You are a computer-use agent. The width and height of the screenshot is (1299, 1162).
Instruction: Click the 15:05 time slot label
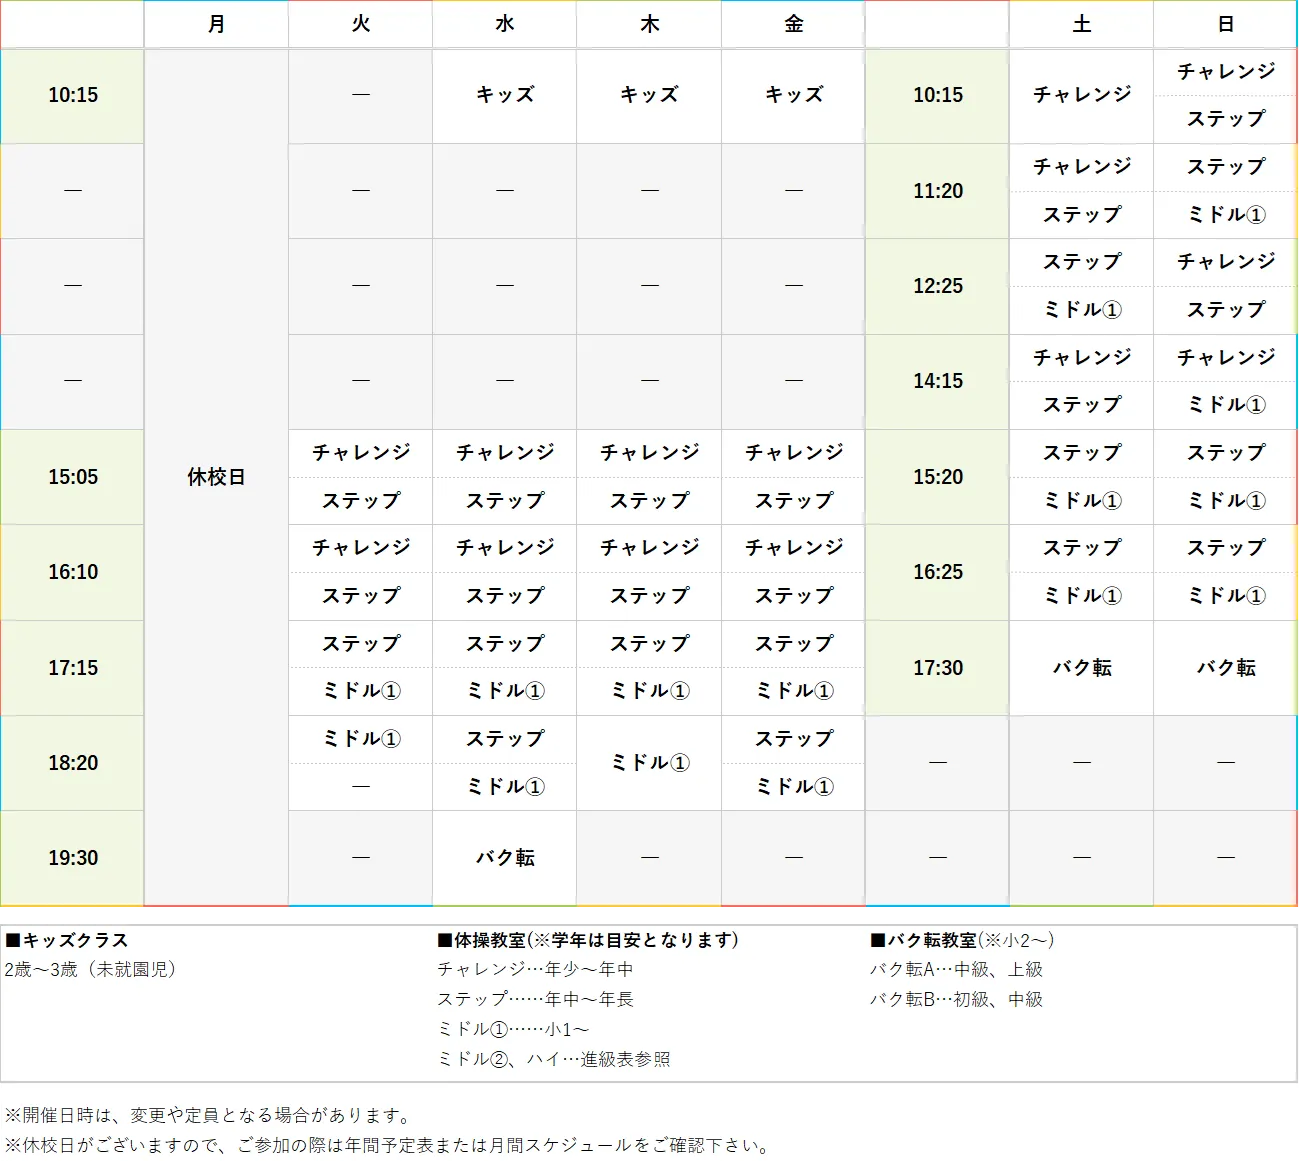pyautogui.click(x=71, y=477)
